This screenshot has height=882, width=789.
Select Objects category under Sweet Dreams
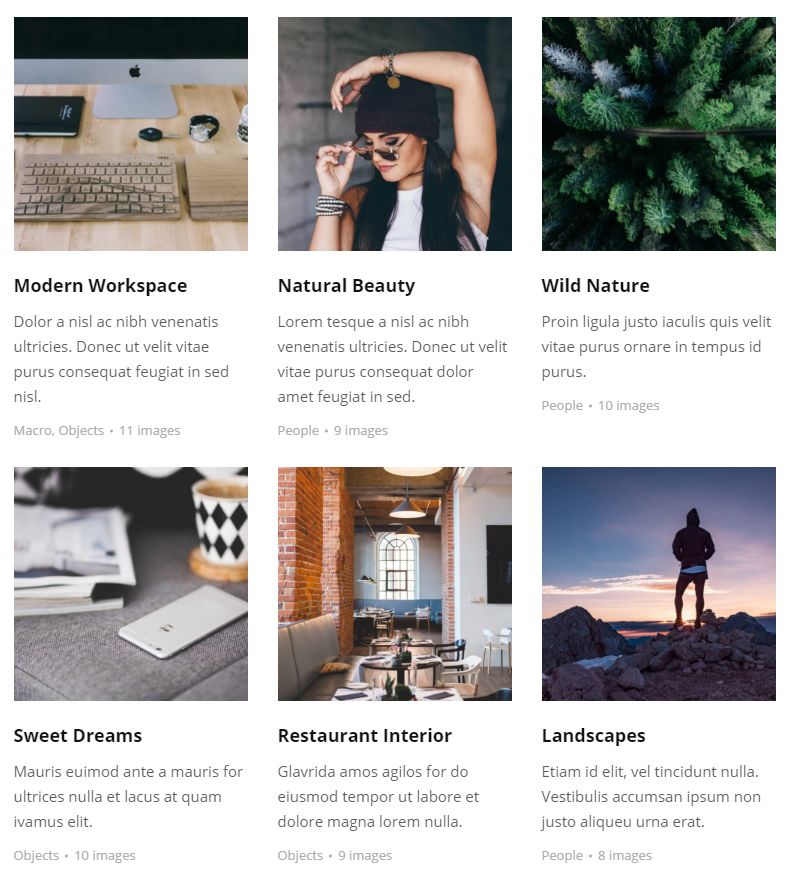point(37,856)
